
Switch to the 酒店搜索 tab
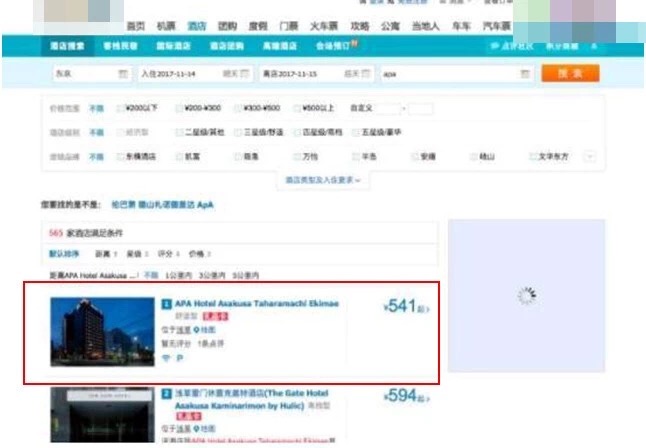(x=67, y=46)
